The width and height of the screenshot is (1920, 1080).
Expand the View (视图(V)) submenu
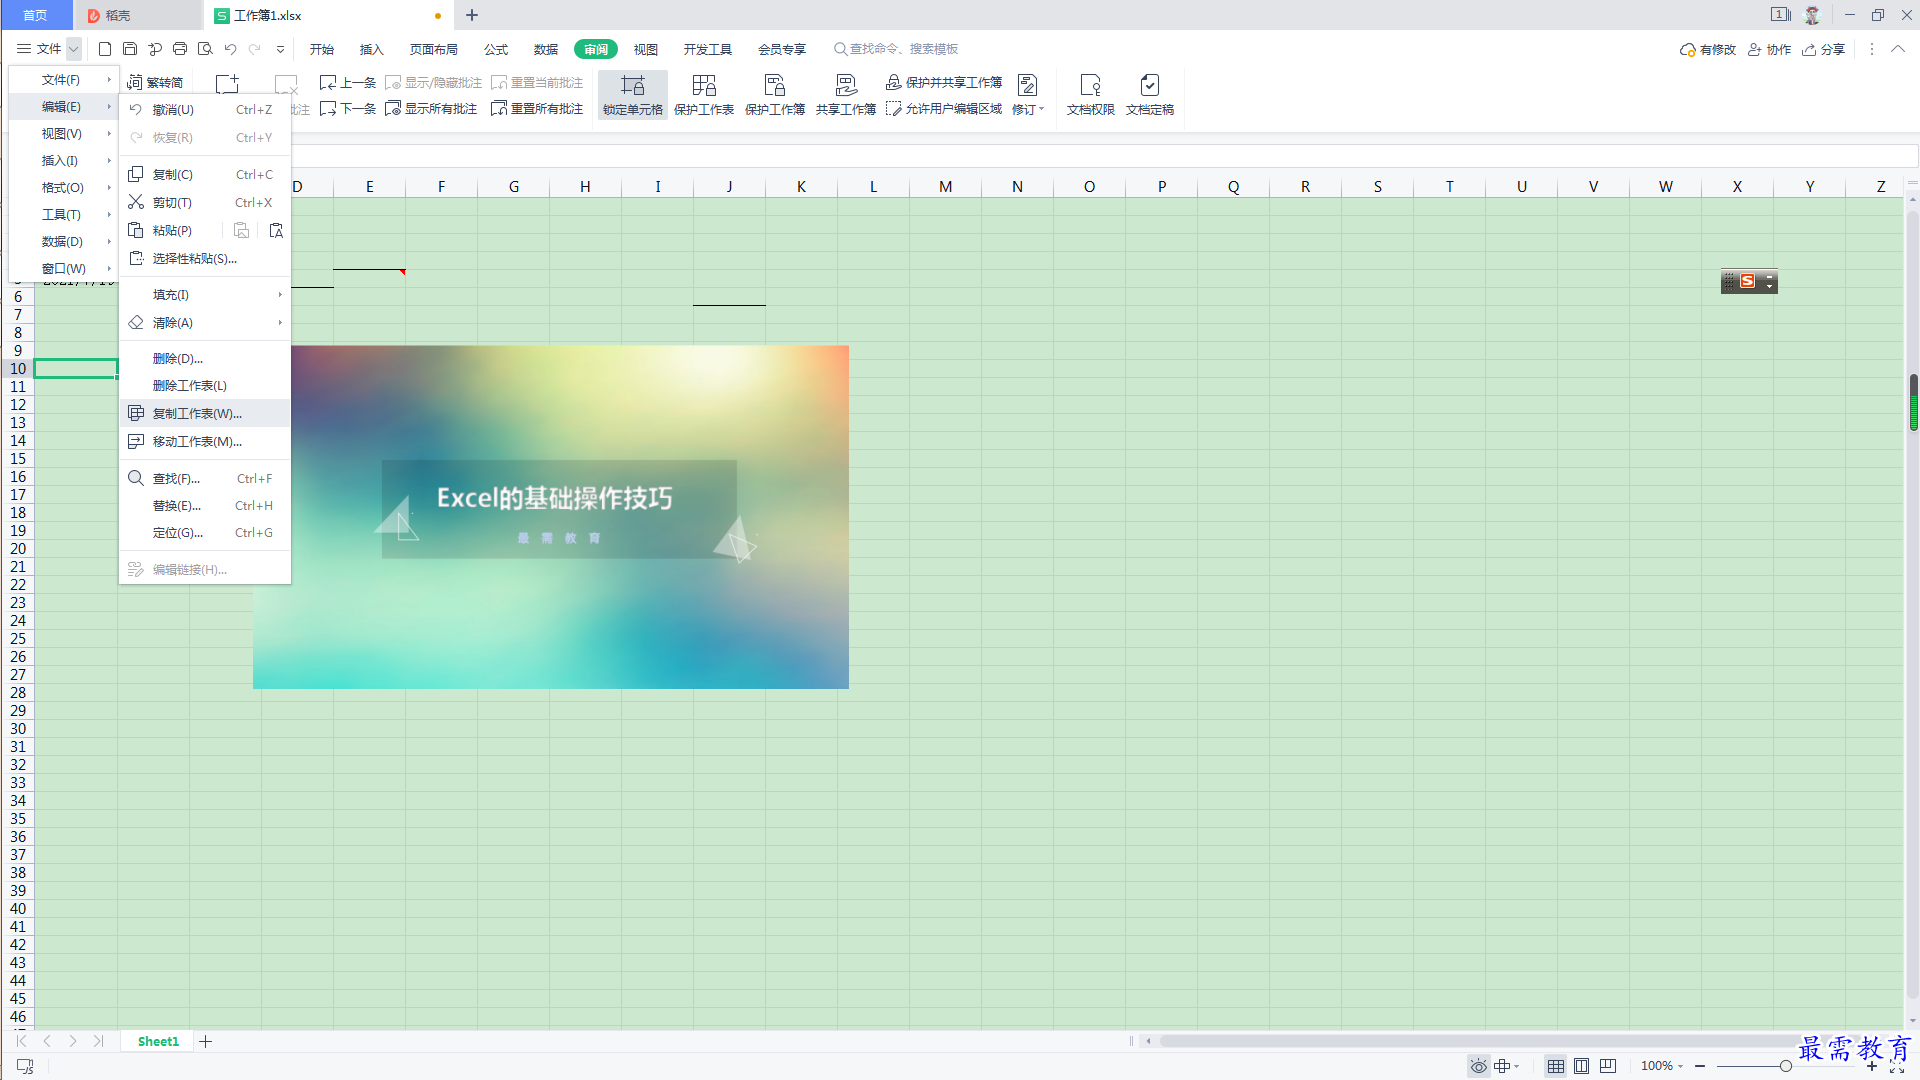pyautogui.click(x=64, y=134)
